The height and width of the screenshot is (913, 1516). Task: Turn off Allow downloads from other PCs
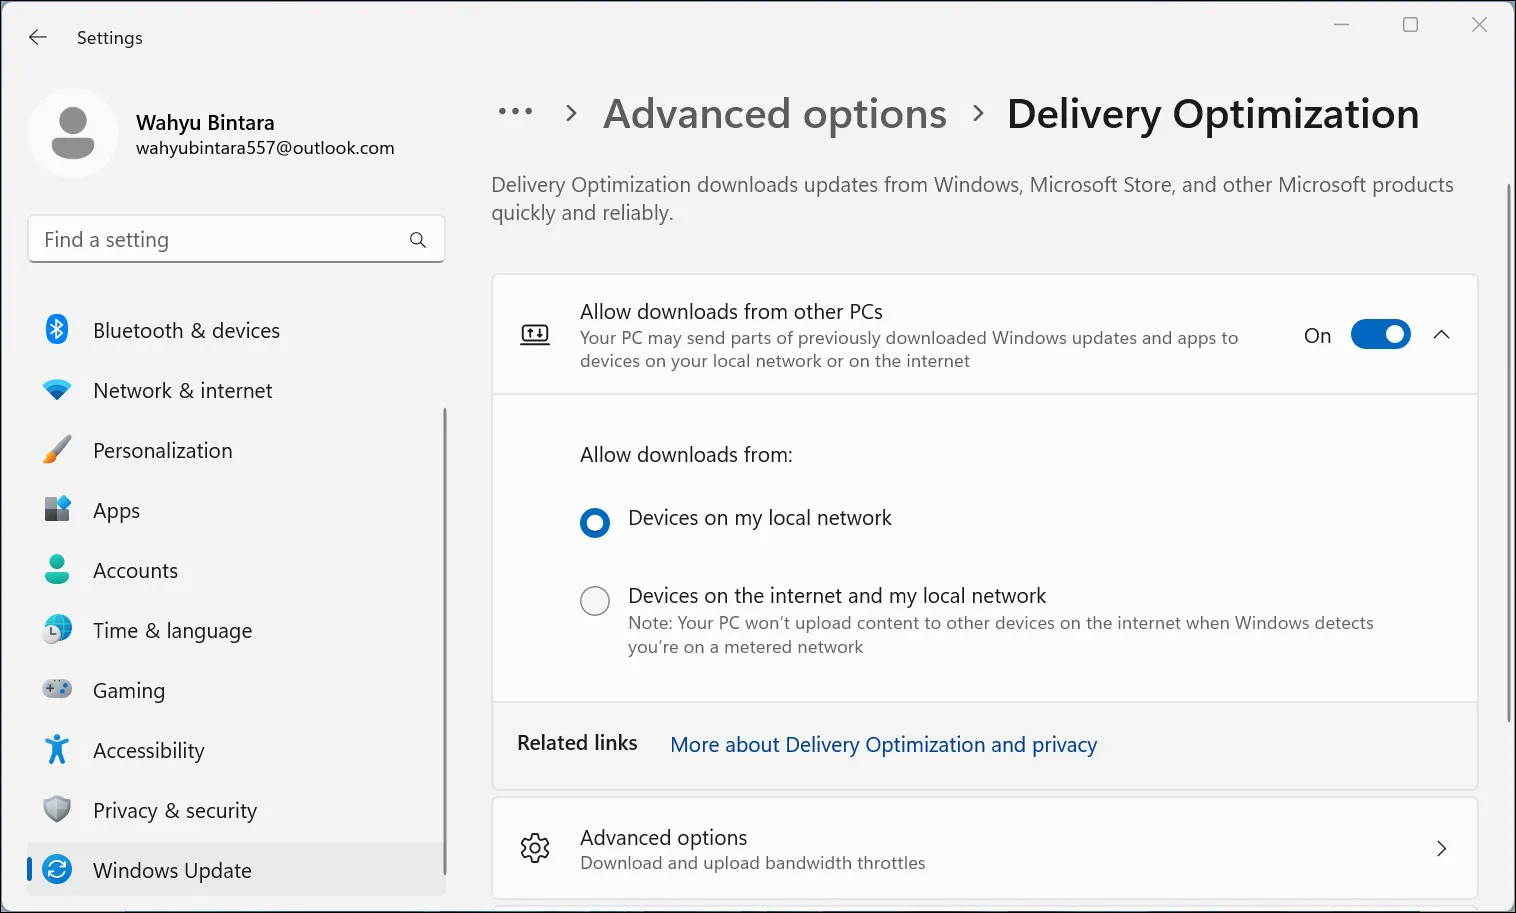(1381, 334)
